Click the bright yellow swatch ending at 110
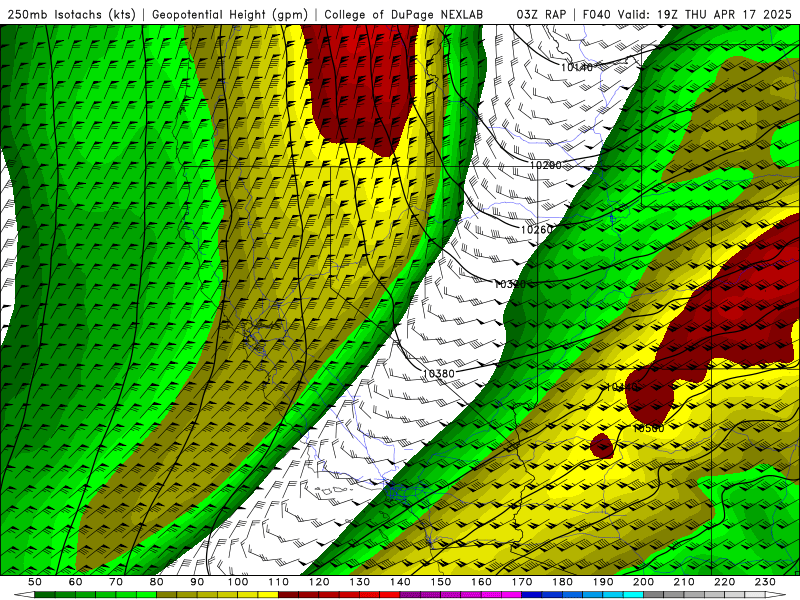800x600 pixels. 268,594
